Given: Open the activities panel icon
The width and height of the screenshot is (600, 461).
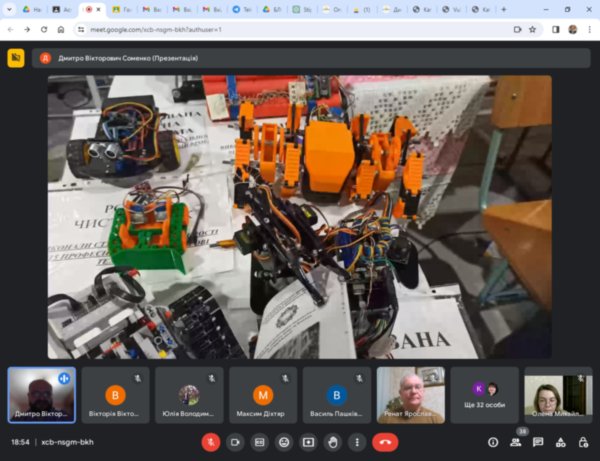Looking at the screenshot, I should tap(560, 441).
